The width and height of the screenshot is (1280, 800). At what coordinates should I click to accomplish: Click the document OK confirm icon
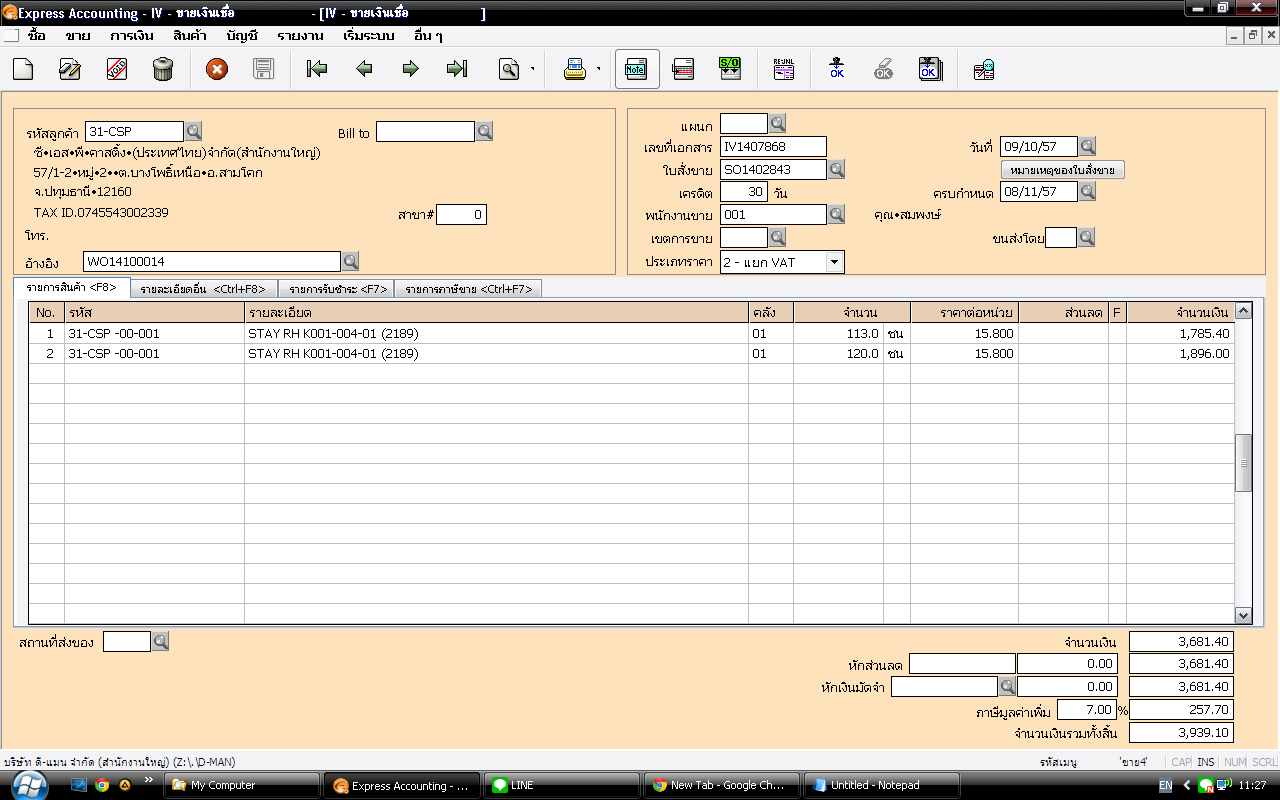930,69
